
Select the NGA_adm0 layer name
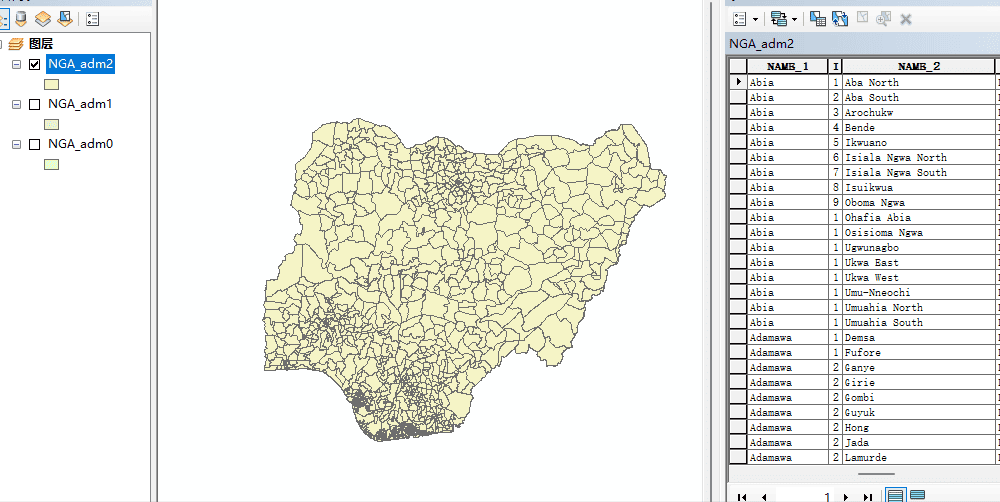80,144
